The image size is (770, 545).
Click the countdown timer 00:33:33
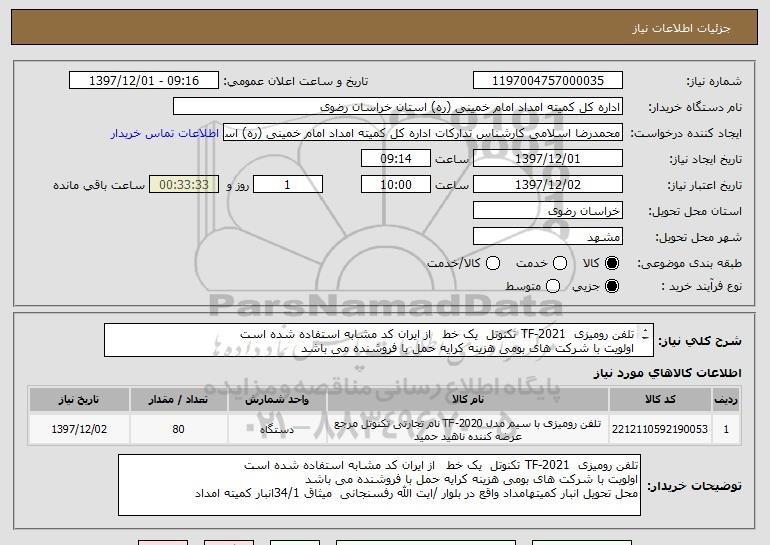(x=184, y=185)
